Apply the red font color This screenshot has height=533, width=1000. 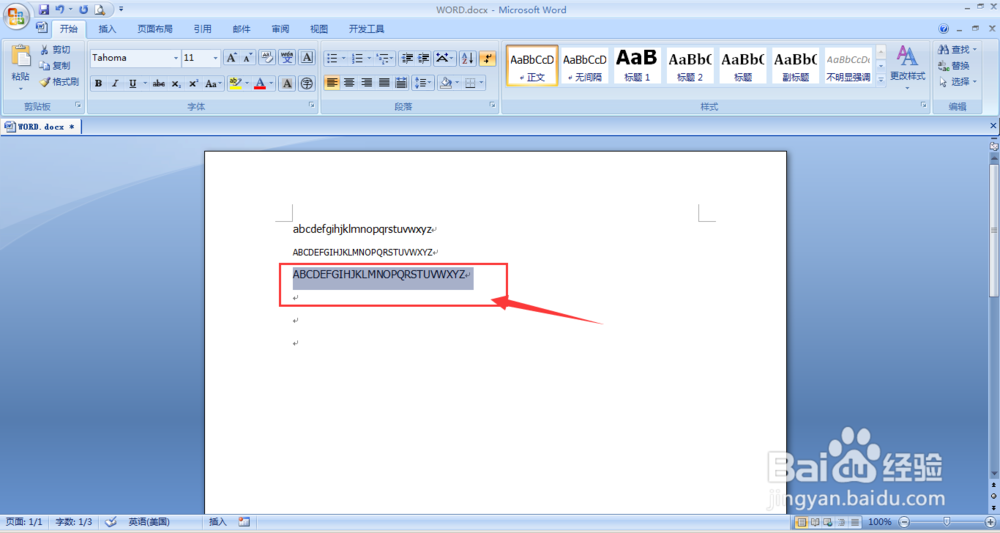[260, 84]
